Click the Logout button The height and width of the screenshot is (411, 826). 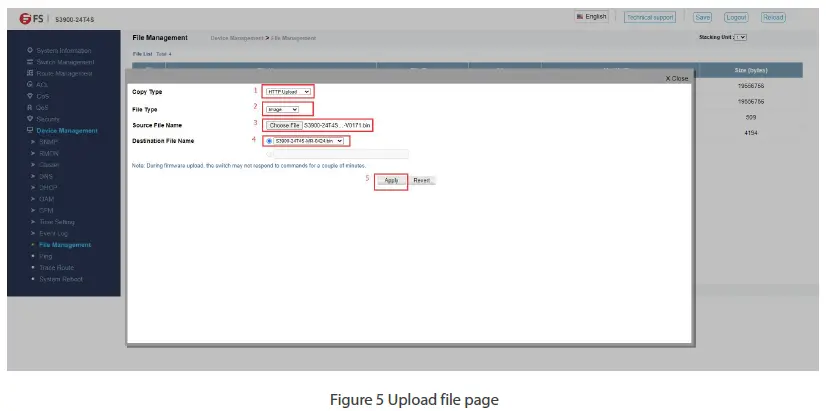[x=736, y=17]
